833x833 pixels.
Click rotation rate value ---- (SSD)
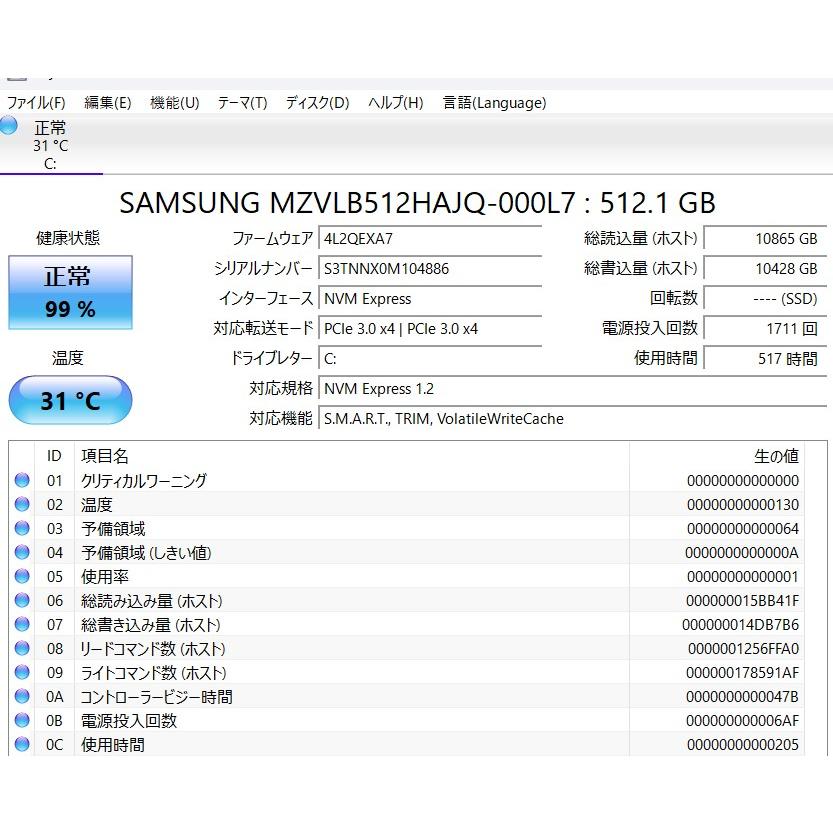point(766,299)
